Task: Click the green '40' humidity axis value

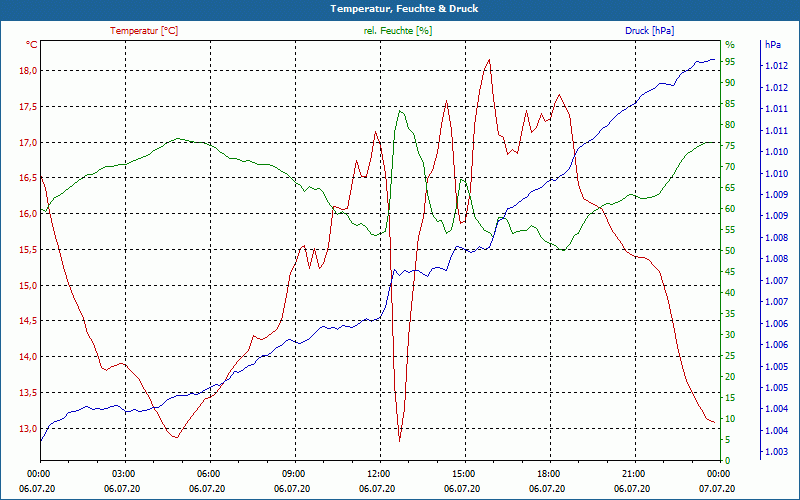Action: coord(730,293)
